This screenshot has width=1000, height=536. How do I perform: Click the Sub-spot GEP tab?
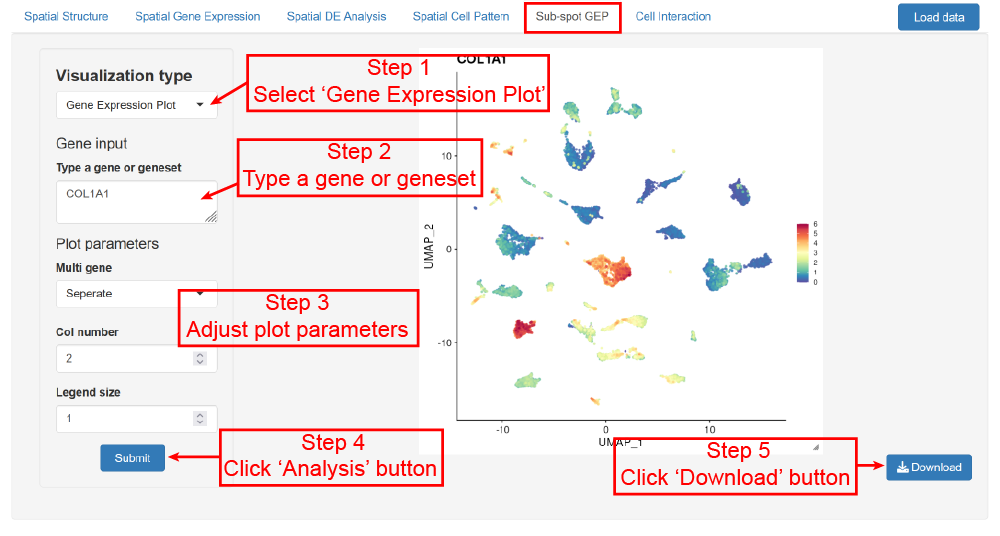tap(572, 16)
